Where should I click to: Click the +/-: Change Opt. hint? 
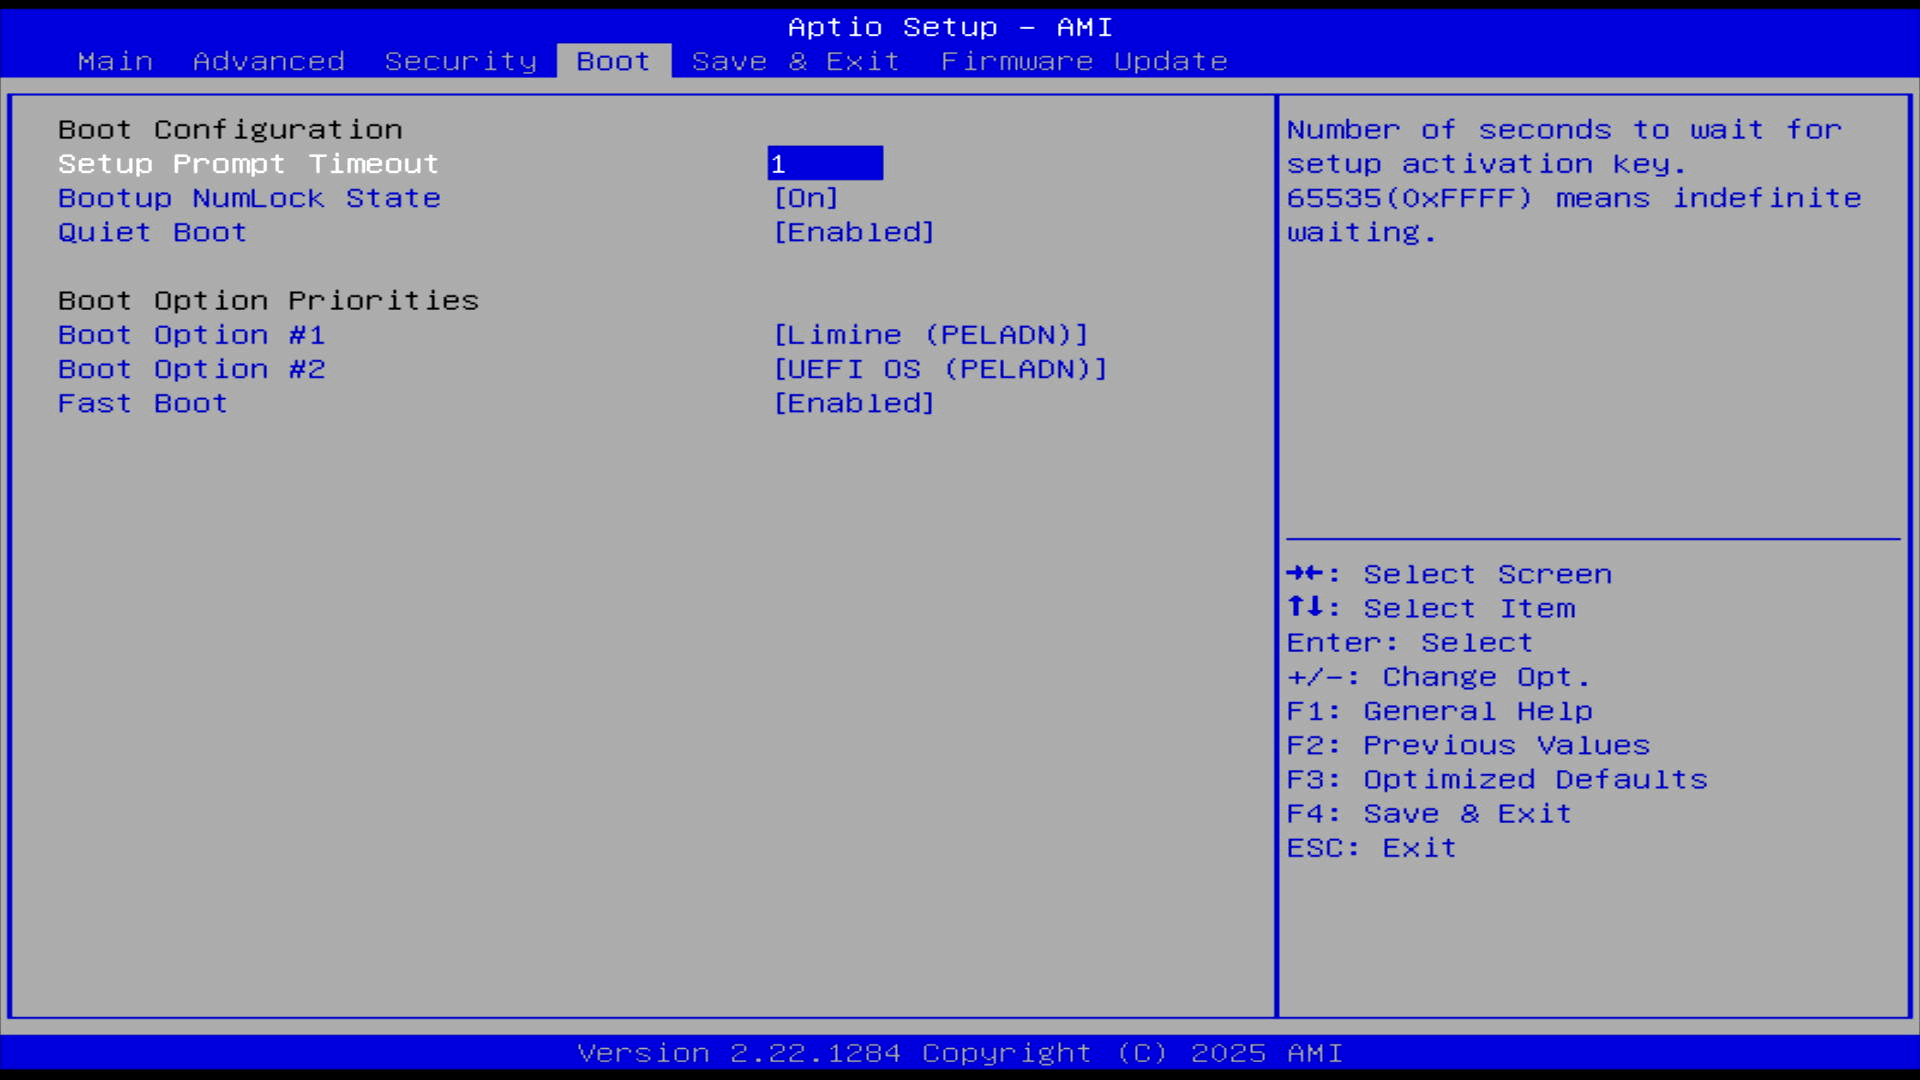tap(1438, 677)
